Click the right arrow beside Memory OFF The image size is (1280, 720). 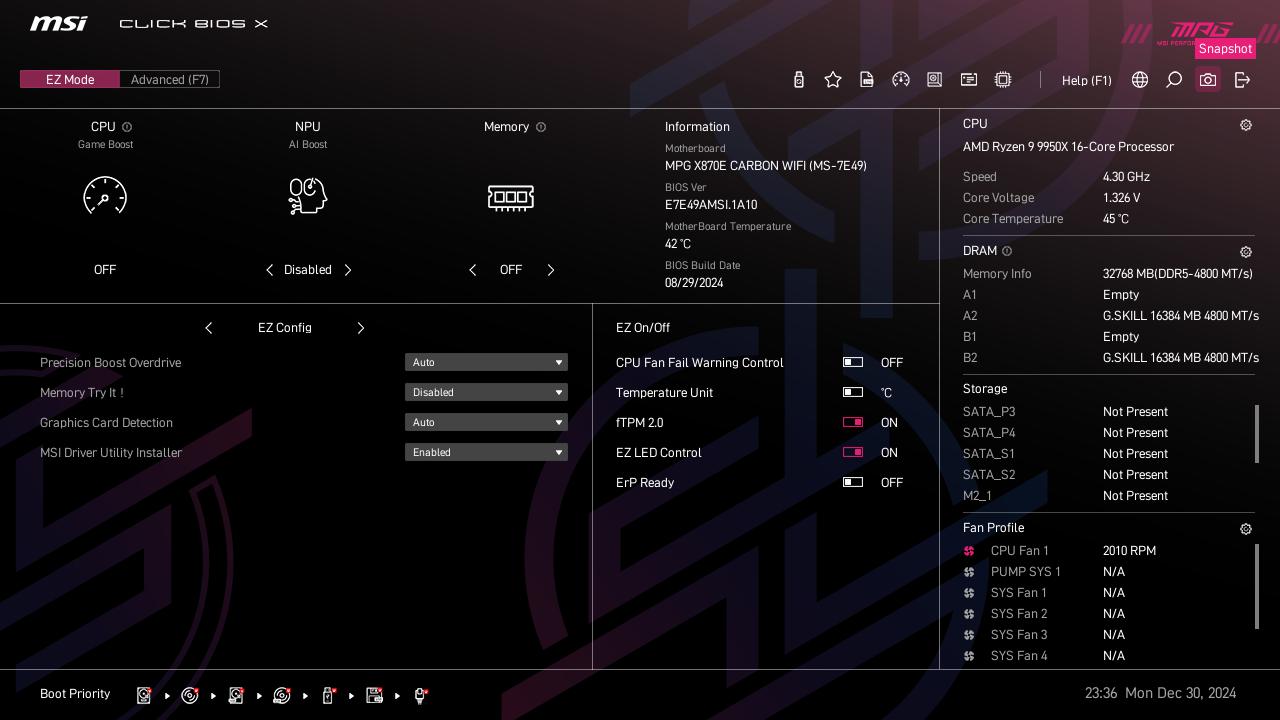coord(551,270)
